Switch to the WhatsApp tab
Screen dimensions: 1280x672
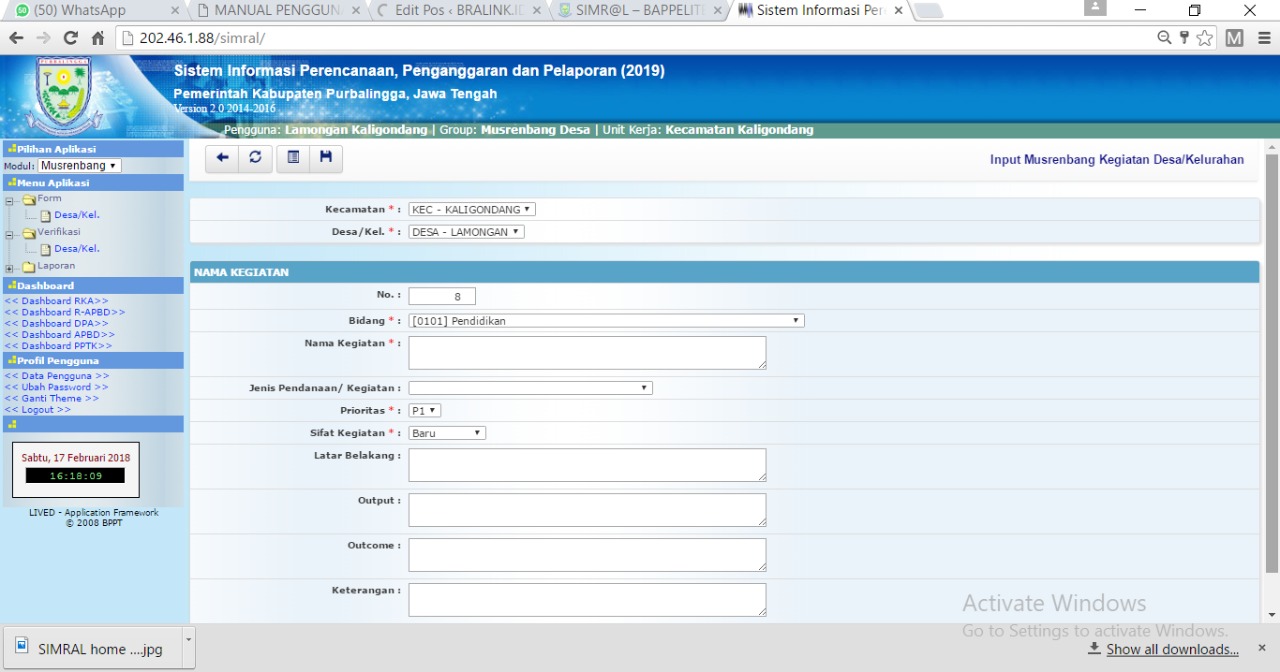[93, 11]
